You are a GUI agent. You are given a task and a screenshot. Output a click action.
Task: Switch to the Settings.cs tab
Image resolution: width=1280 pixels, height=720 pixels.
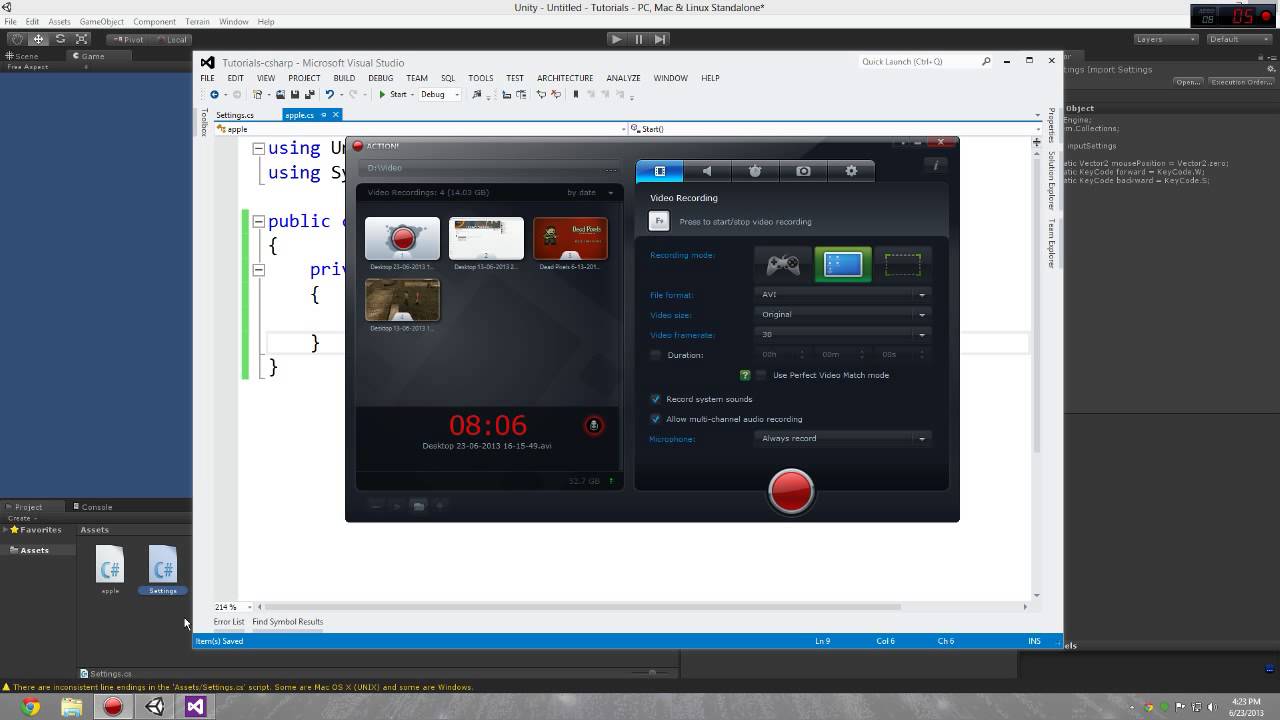coord(236,115)
